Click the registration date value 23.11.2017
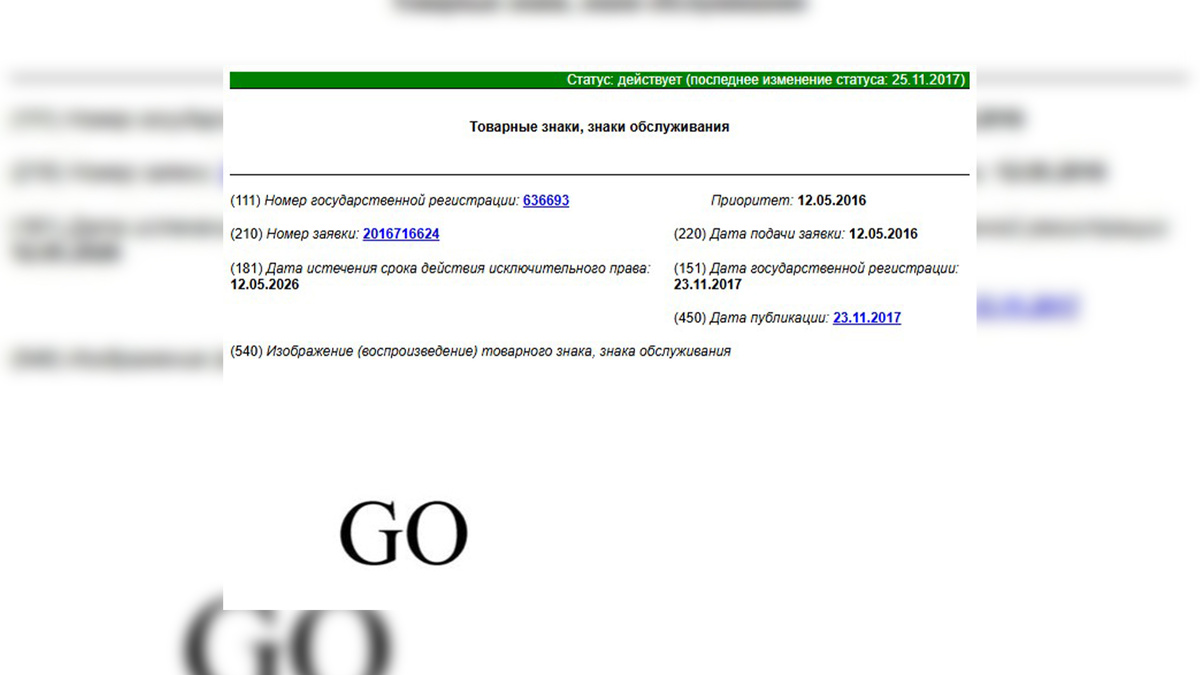Image resolution: width=1200 pixels, height=675 pixels. tap(709, 285)
